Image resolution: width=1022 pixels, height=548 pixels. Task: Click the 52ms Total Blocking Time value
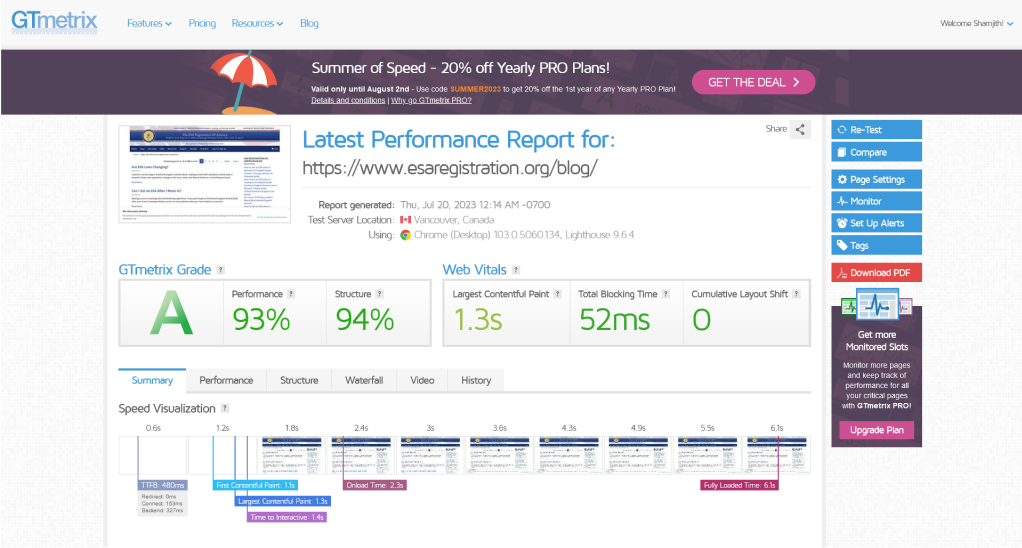coord(615,320)
